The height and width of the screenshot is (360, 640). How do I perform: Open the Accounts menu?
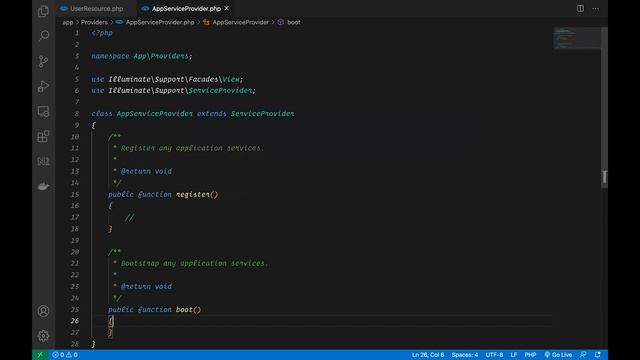43,311
